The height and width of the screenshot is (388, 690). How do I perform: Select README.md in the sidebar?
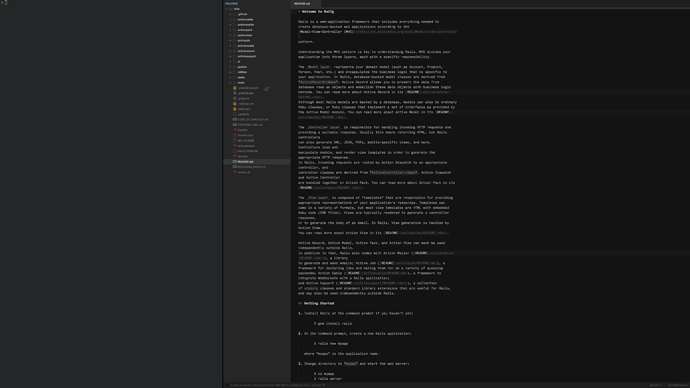tap(257, 162)
